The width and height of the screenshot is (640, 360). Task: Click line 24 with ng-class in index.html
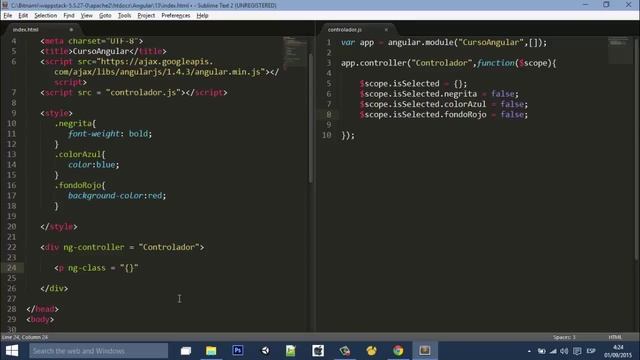point(97,268)
